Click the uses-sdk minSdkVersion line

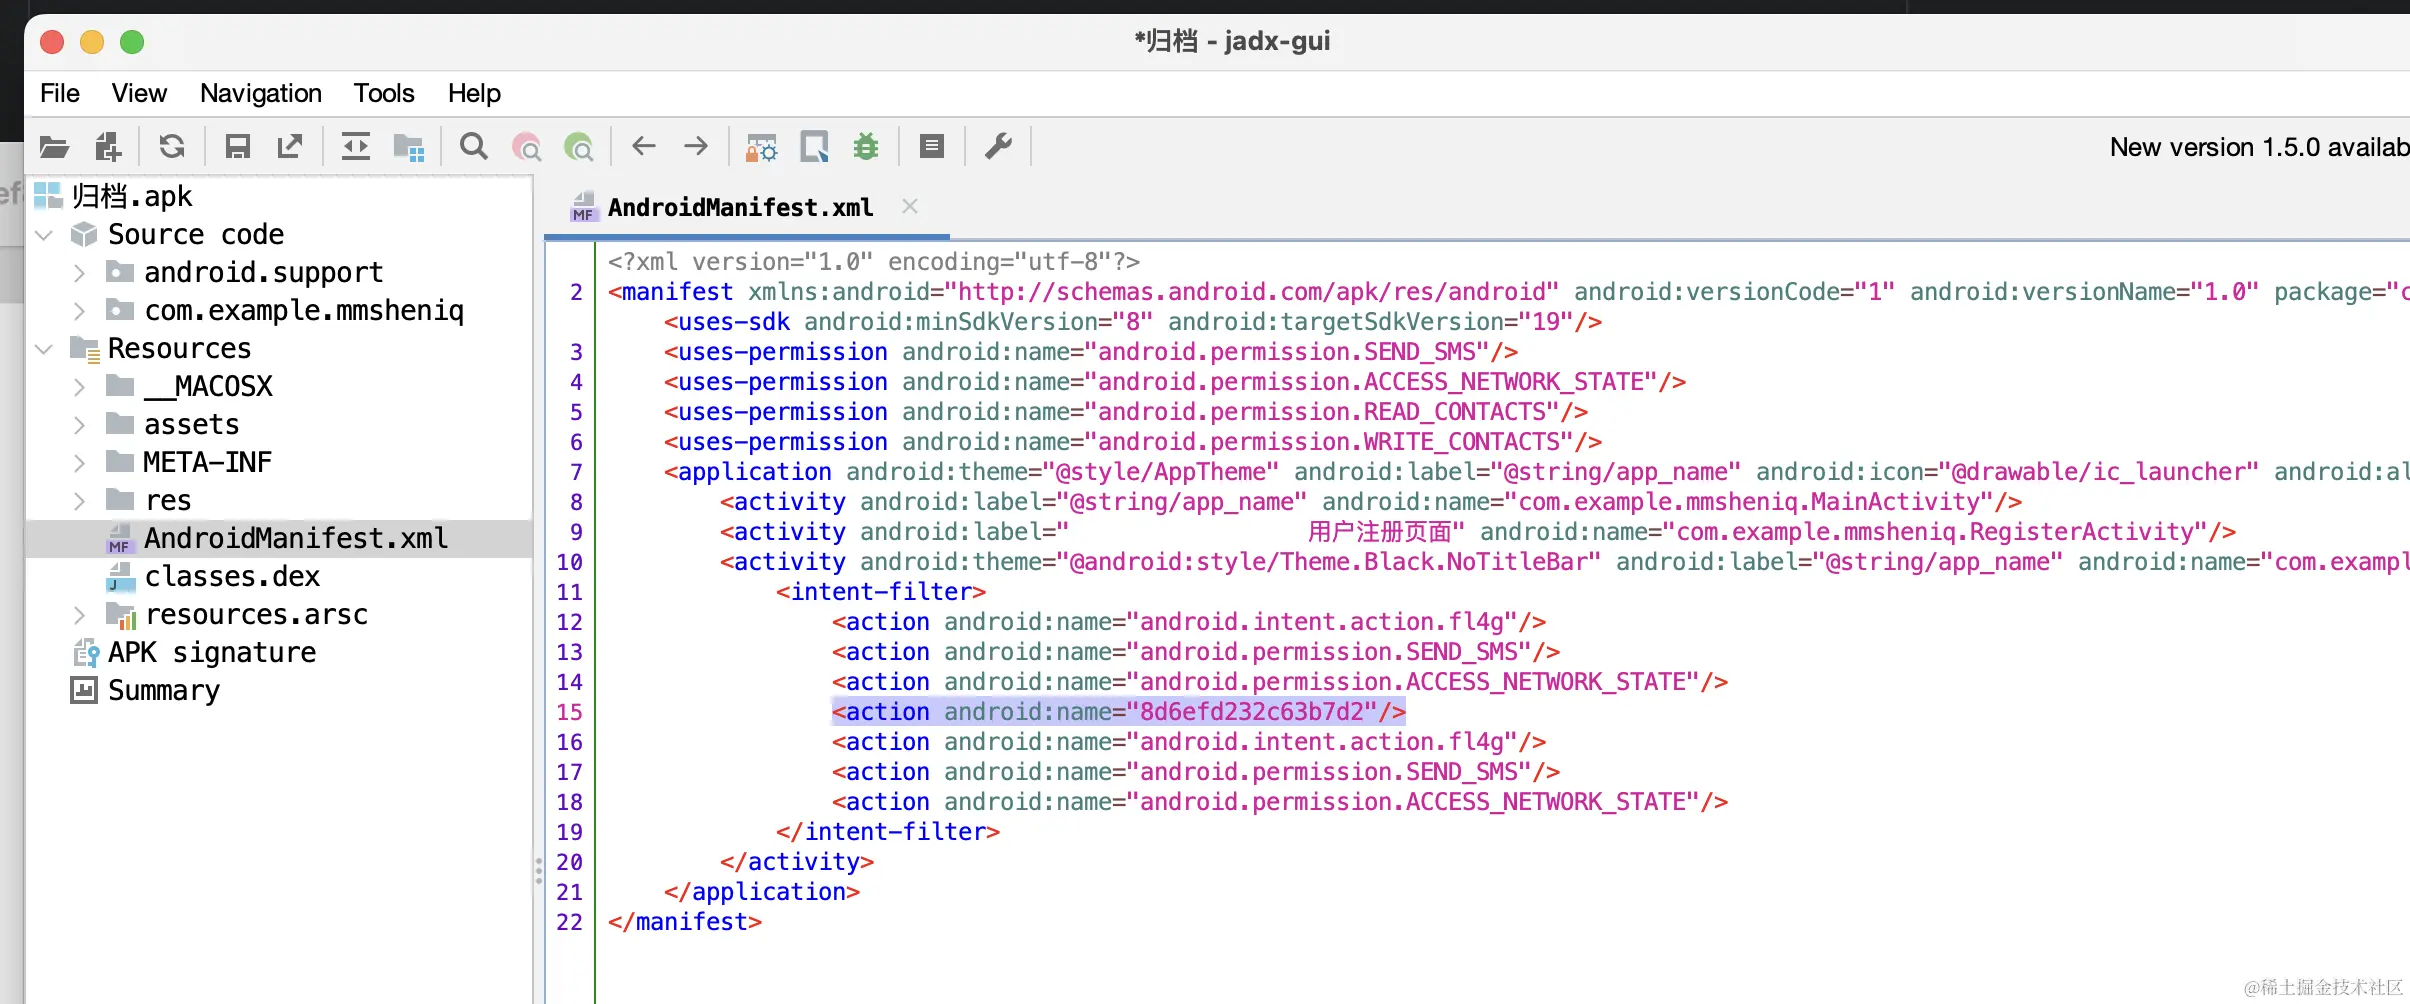coord(1133,322)
